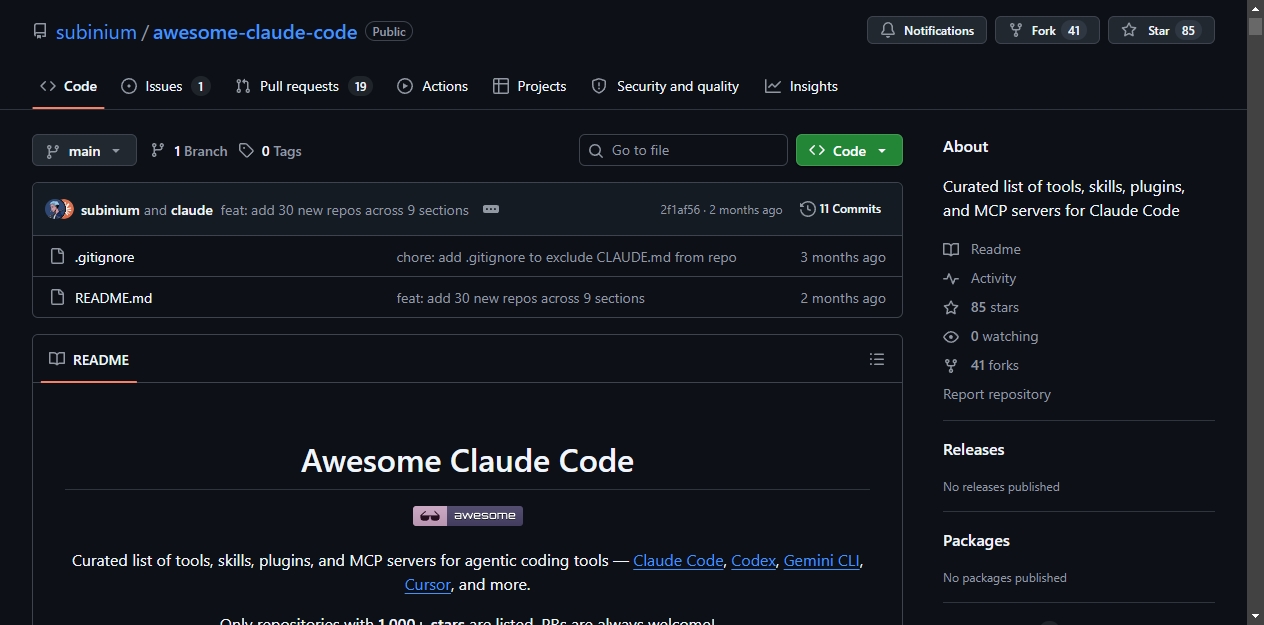Open the Code tab
Image resolution: width=1264 pixels, height=625 pixels.
coord(68,86)
